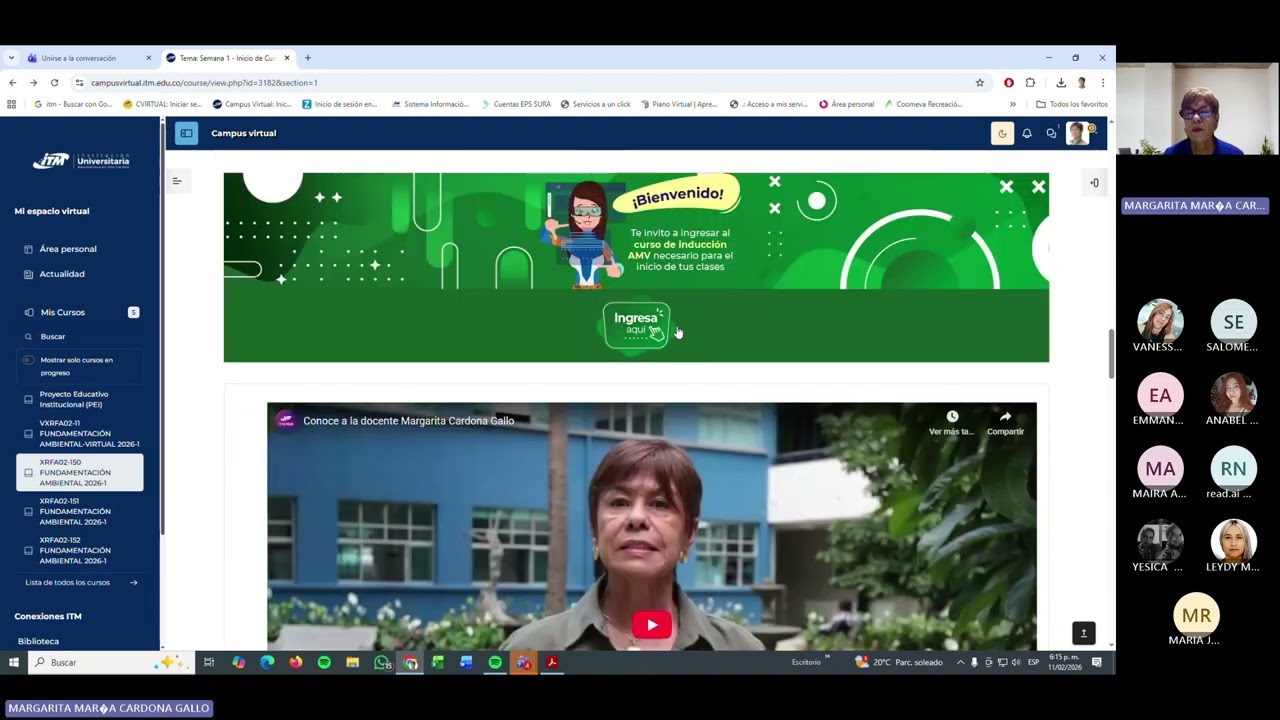
Task: Open the notifications bell
Action: [1027, 133]
